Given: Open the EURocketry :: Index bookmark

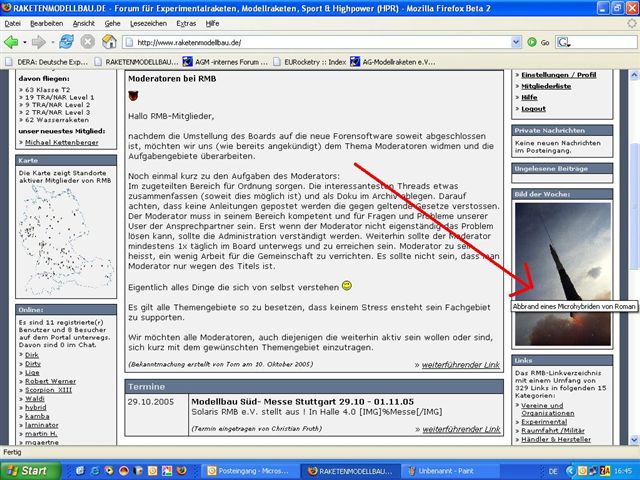Looking at the screenshot, I should [x=309, y=62].
